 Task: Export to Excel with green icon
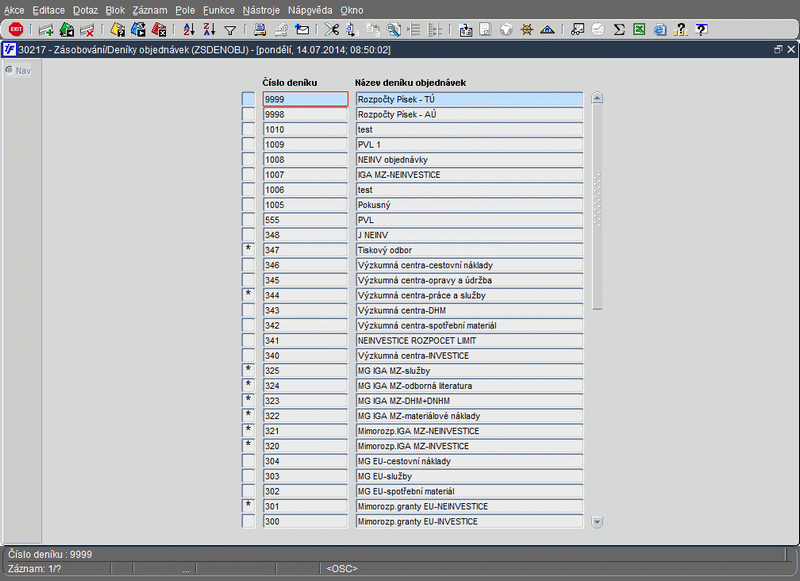(x=639, y=30)
